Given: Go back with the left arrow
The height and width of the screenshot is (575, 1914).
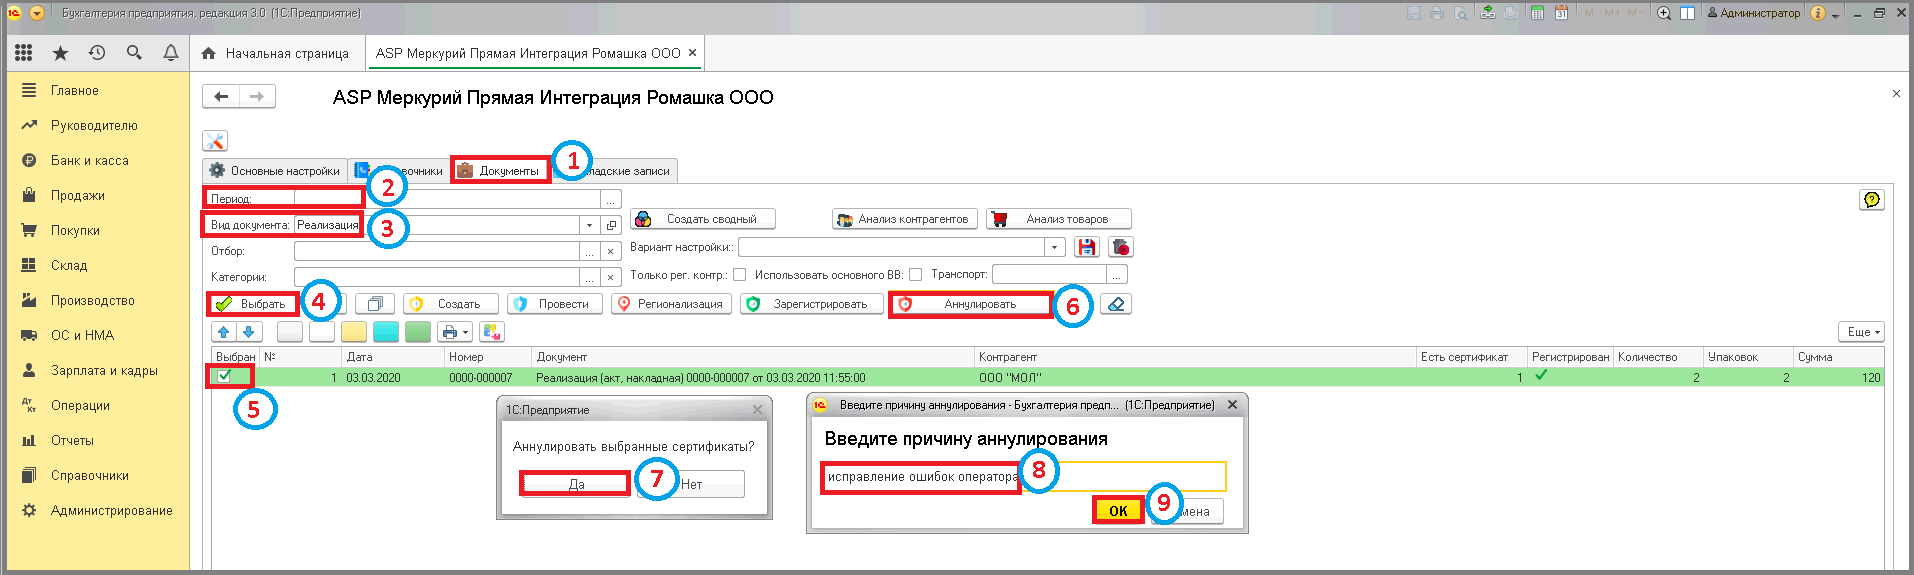Looking at the screenshot, I should pyautogui.click(x=221, y=96).
